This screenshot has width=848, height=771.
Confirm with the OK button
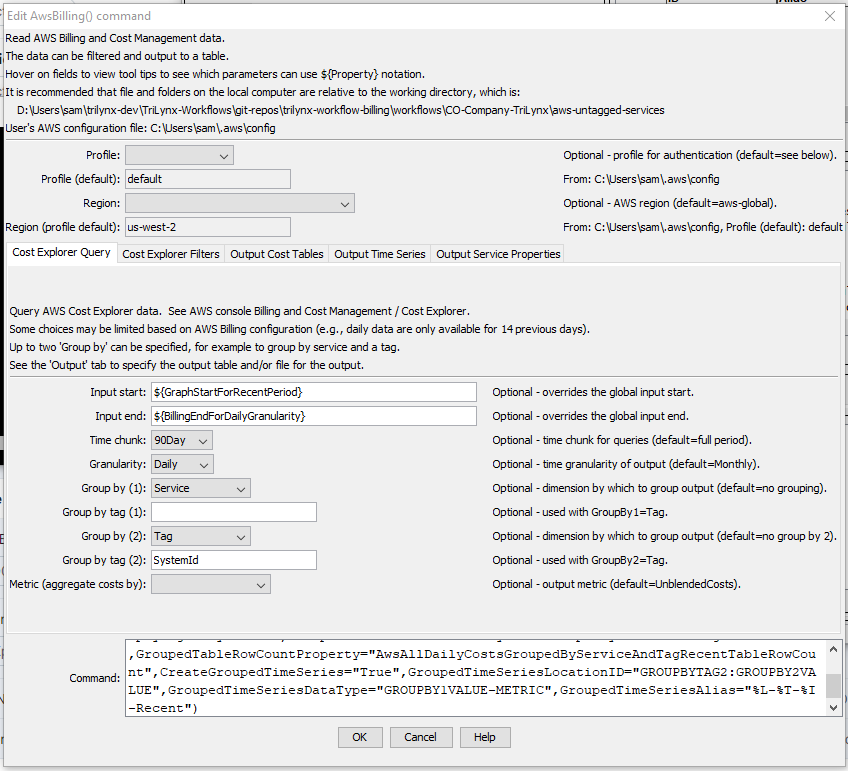click(360, 737)
